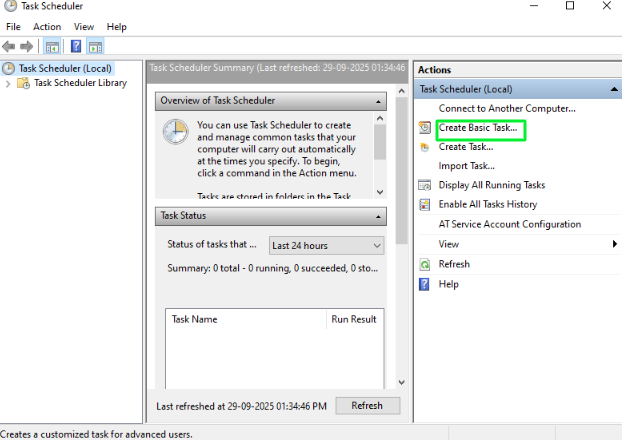Click the blue Help toolbar button
This screenshot has width=623, height=442.
click(76, 46)
